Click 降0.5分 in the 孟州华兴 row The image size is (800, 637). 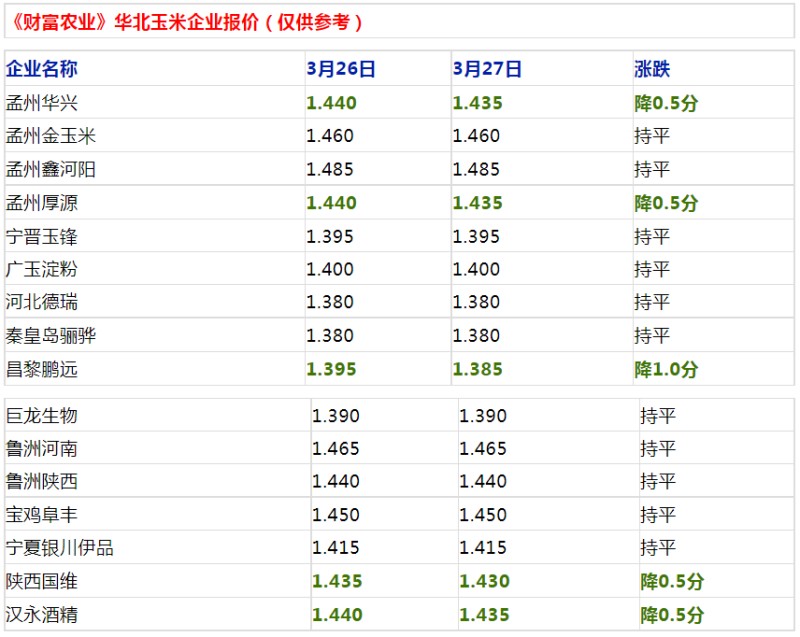[666, 103]
